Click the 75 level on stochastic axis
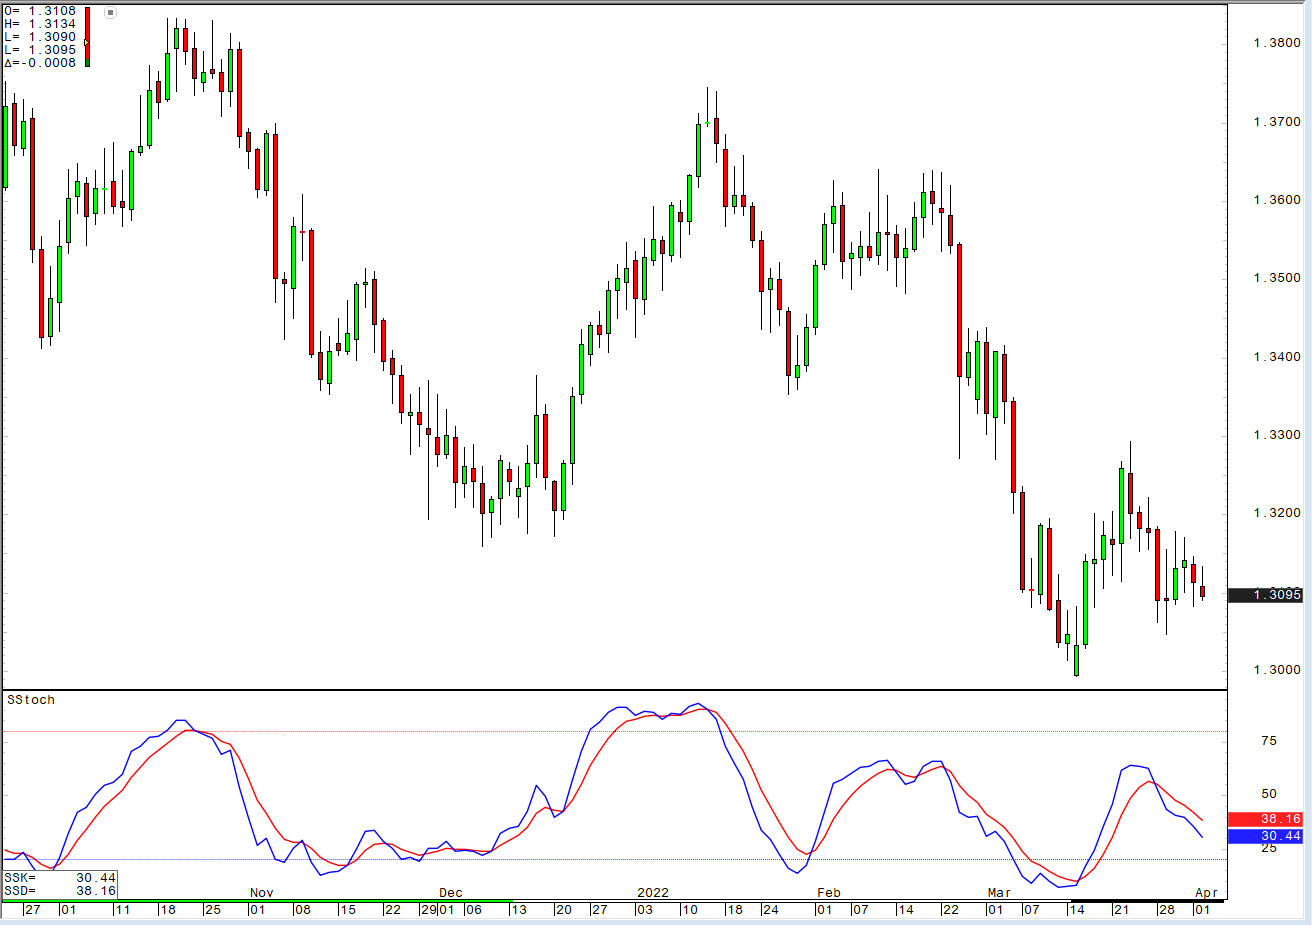Viewport: 1312px width, 925px height. point(1269,741)
